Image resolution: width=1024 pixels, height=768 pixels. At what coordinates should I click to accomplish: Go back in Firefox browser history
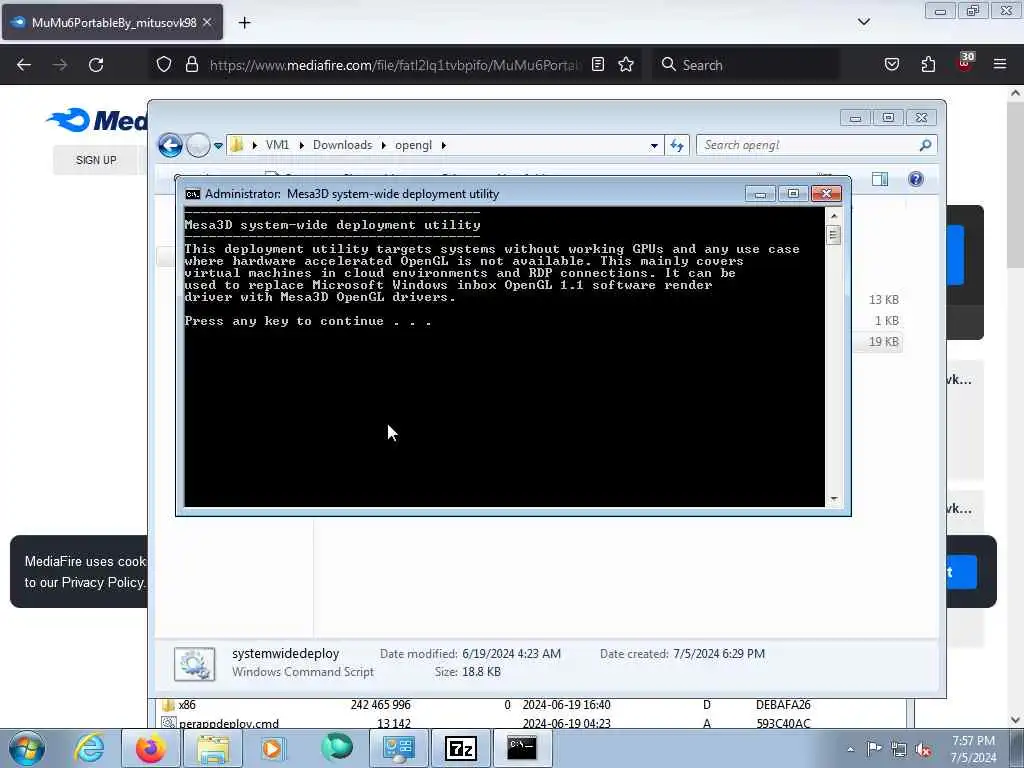tap(24, 65)
